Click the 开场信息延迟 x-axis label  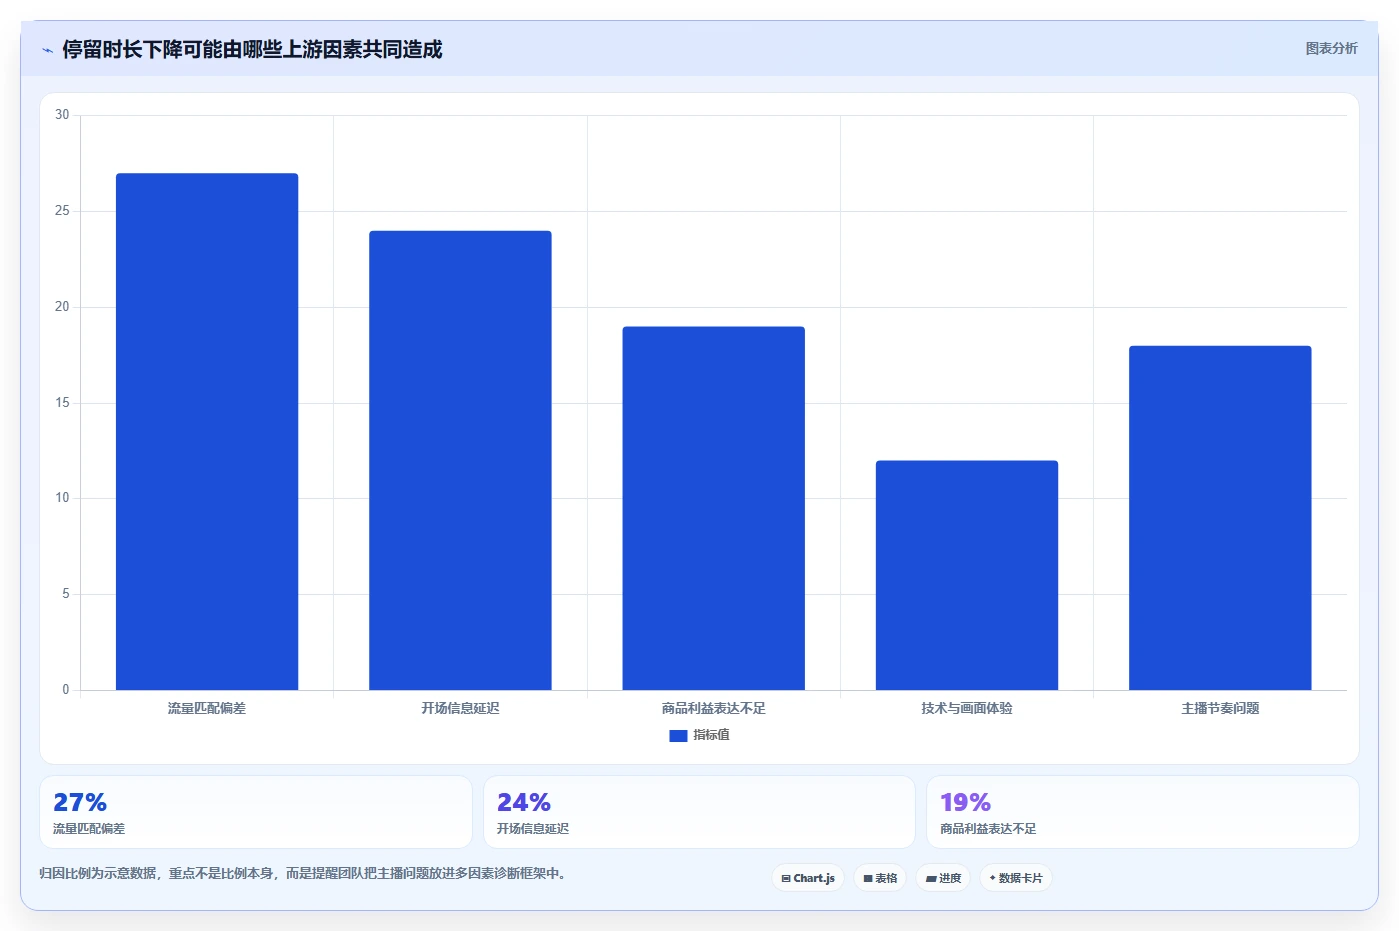pyautogui.click(x=460, y=708)
